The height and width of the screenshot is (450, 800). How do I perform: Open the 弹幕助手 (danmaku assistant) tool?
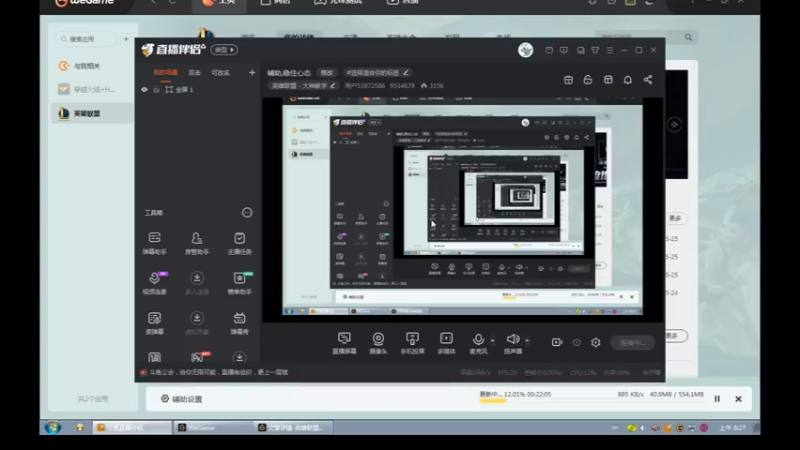pos(155,243)
